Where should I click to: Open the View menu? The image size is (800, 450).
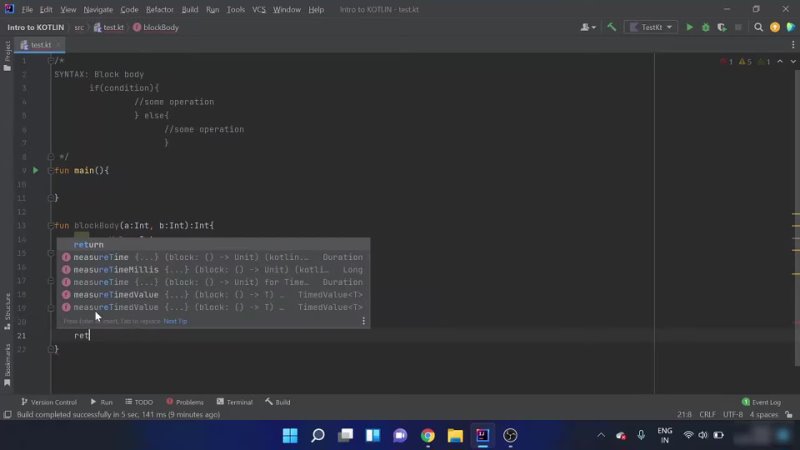point(68,10)
